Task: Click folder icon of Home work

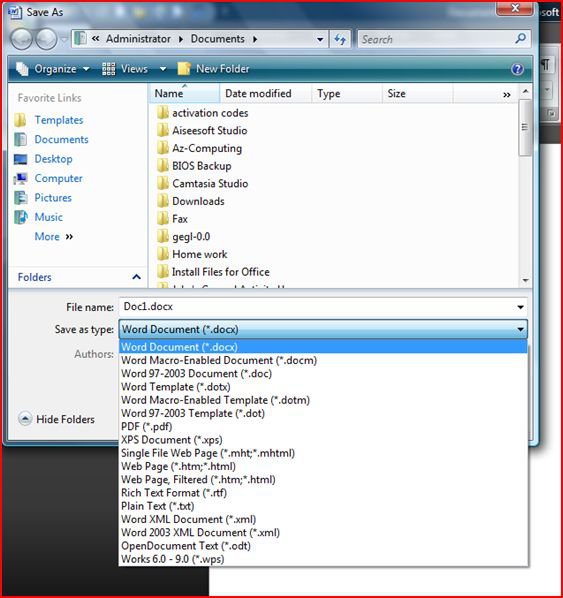Action: (x=163, y=254)
